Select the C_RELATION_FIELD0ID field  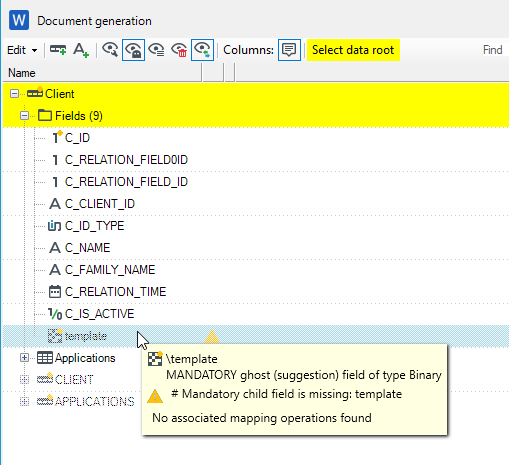(x=126, y=160)
